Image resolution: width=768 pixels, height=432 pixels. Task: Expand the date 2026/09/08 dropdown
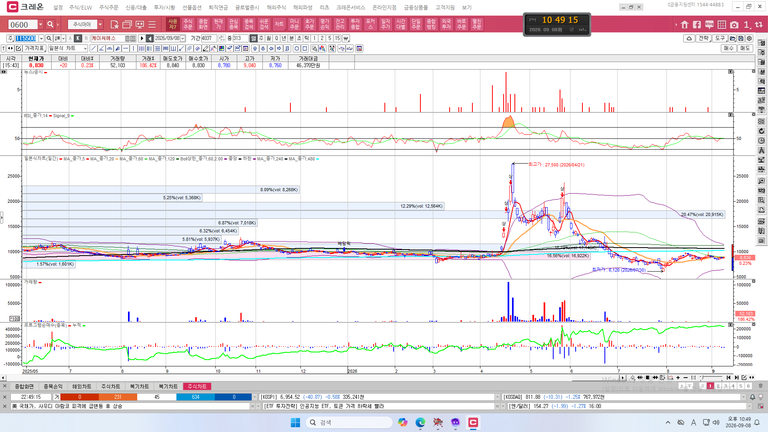[183, 38]
